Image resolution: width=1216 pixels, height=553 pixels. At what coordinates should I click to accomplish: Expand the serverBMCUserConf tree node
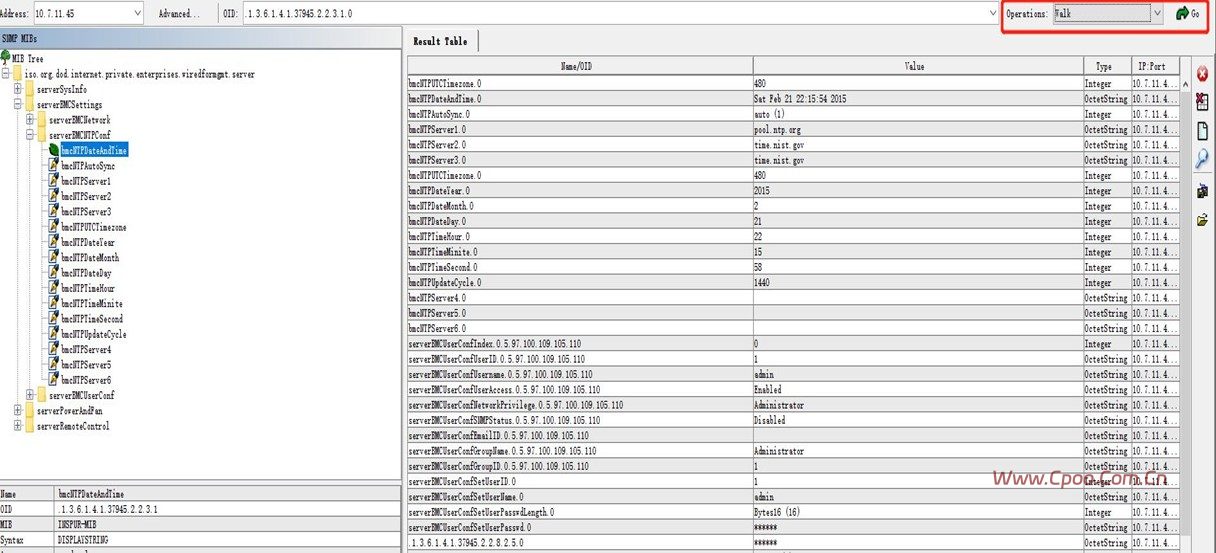[30, 395]
